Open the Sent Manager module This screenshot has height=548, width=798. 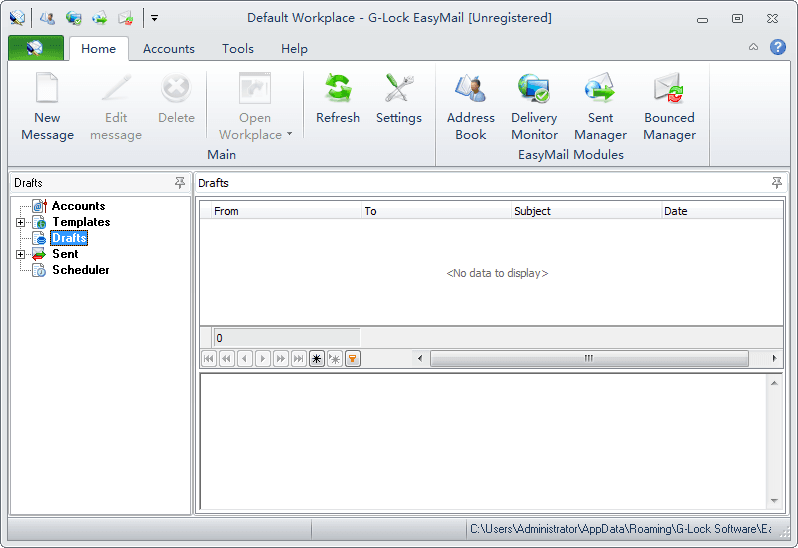pyautogui.click(x=600, y=107)
